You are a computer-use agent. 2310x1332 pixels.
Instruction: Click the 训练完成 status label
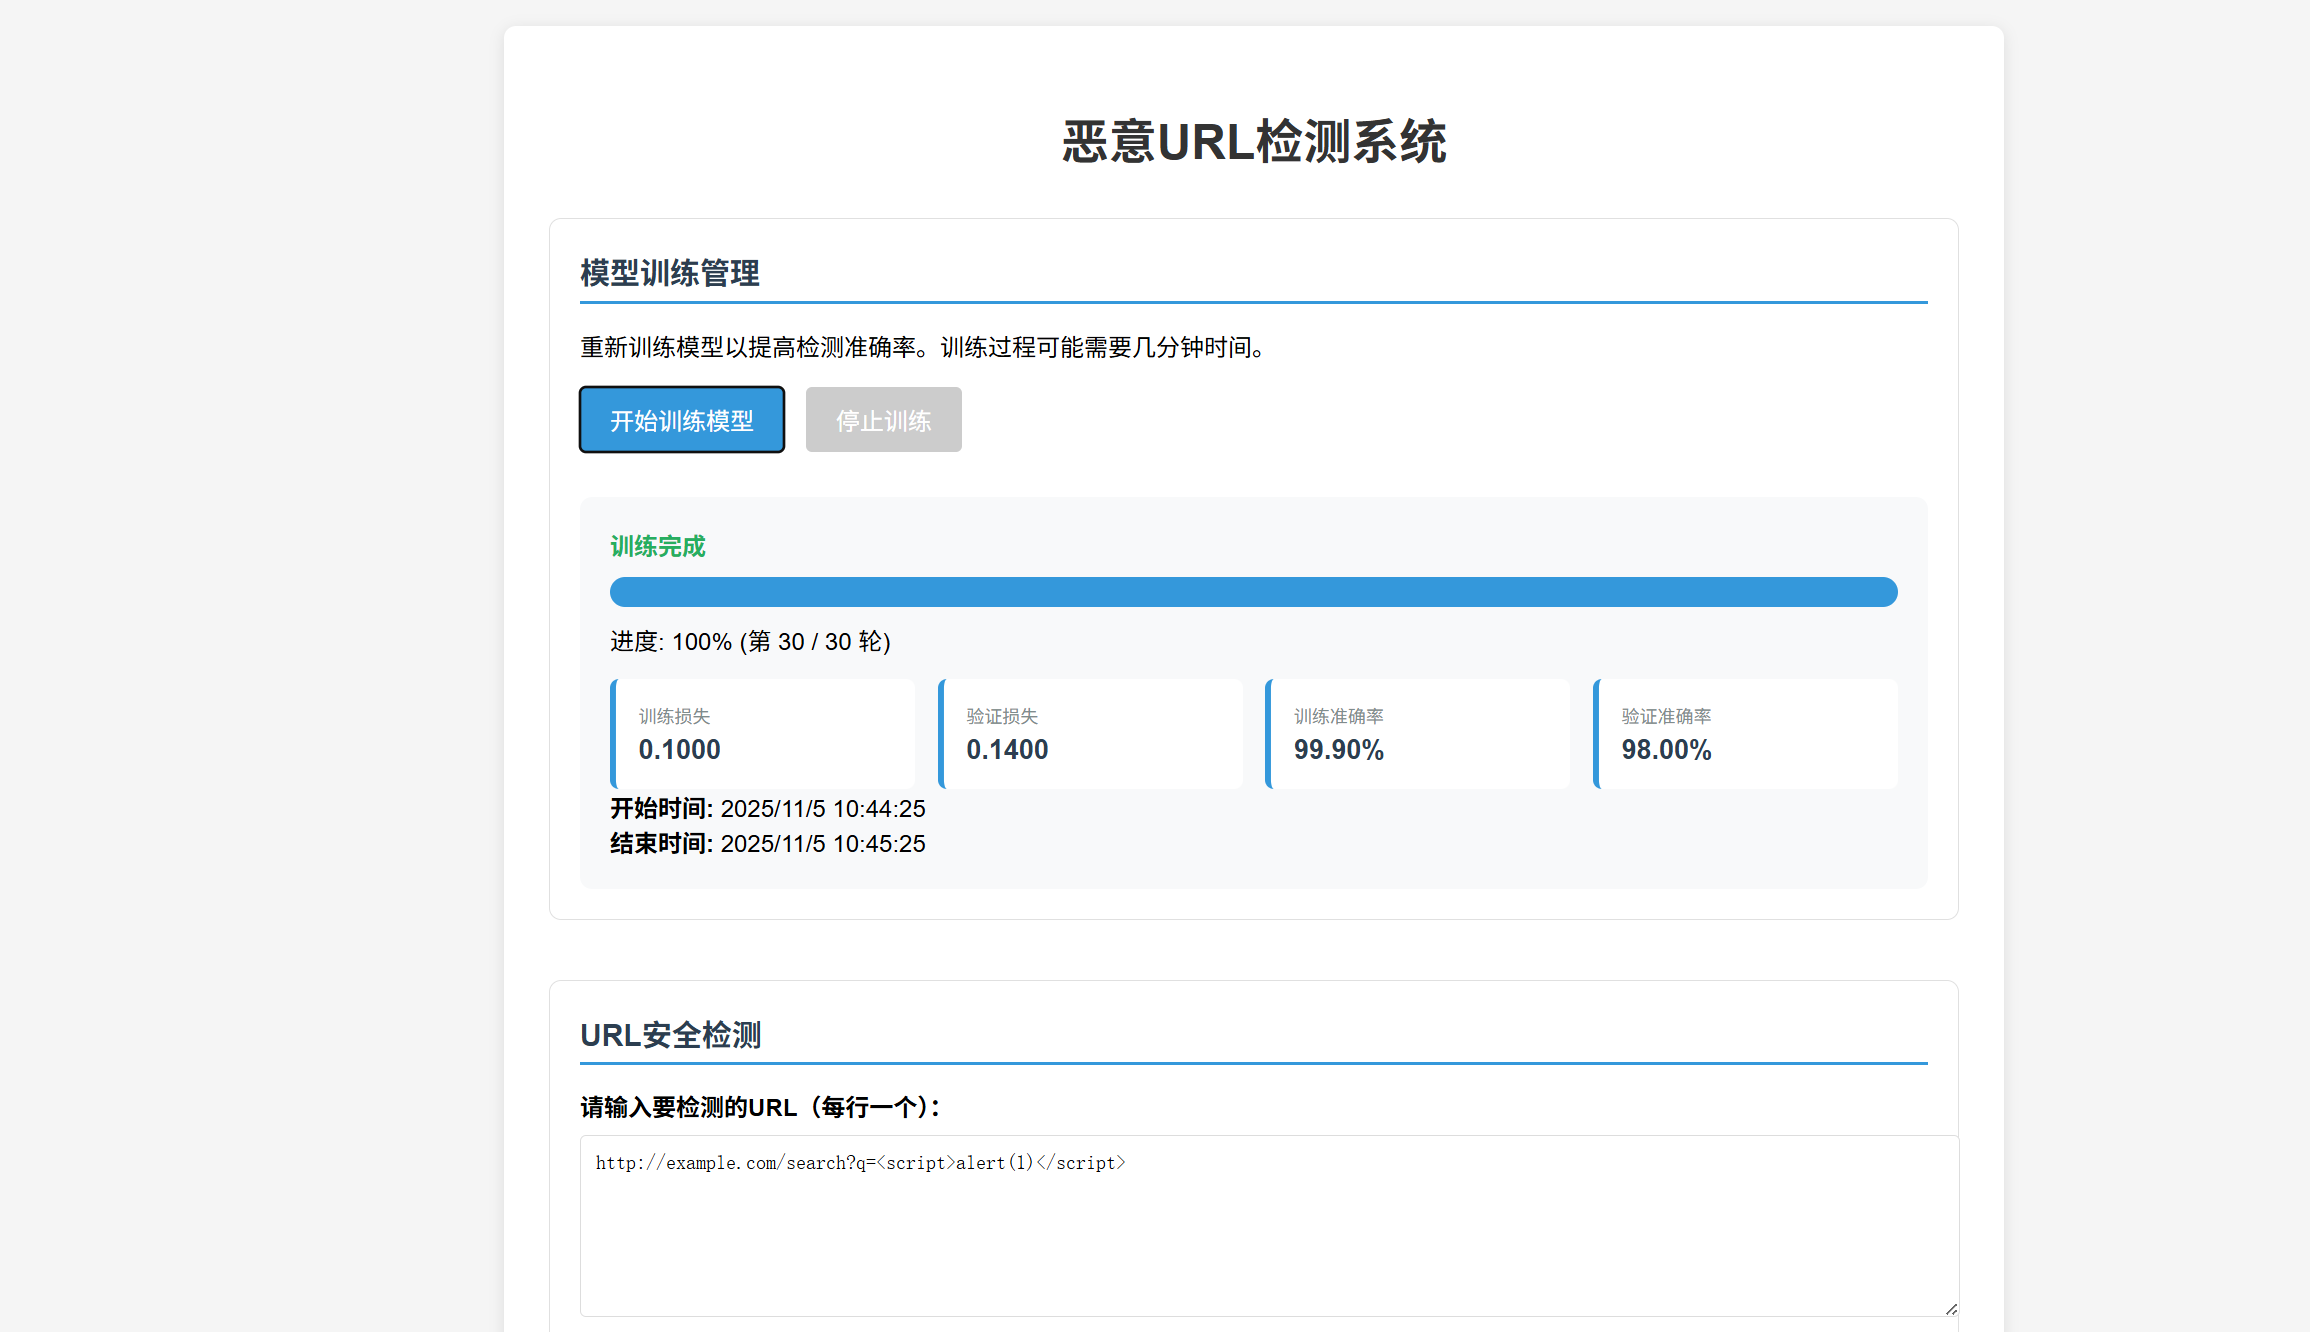pos(657,547)
